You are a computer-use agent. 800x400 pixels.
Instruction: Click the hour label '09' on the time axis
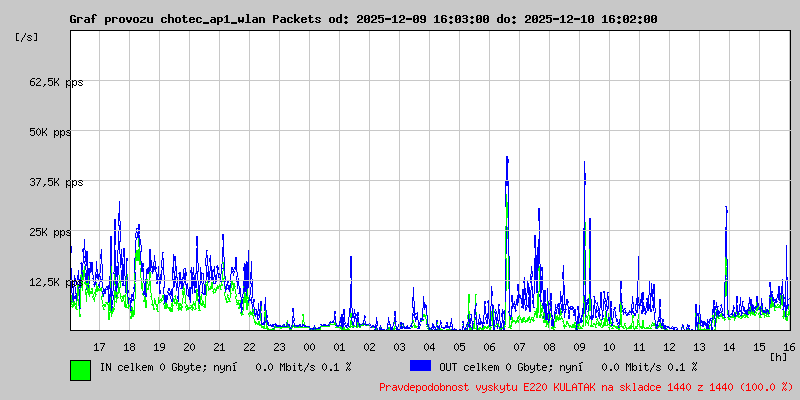(579, 347)
